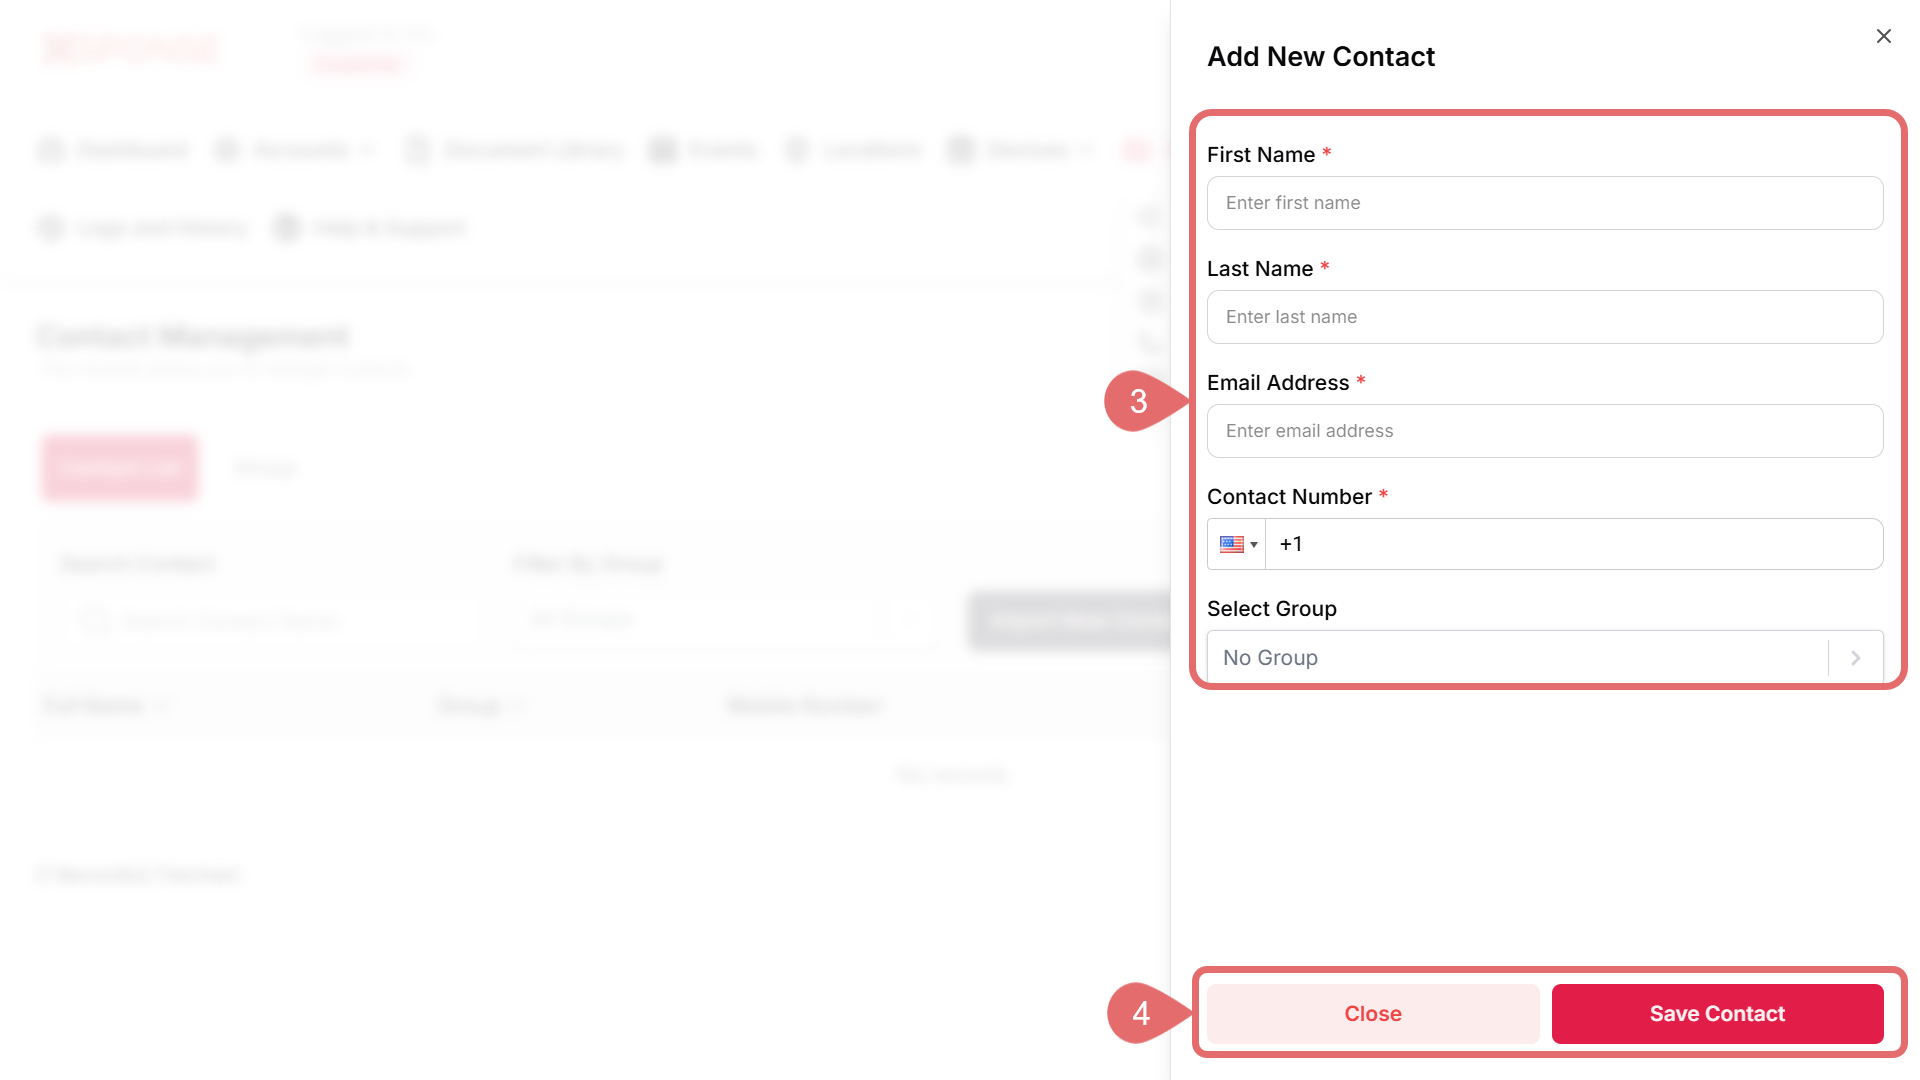The image size is (1920, 1080).
Task: Focus the Last Name text box
Action: coord(1544,317)
